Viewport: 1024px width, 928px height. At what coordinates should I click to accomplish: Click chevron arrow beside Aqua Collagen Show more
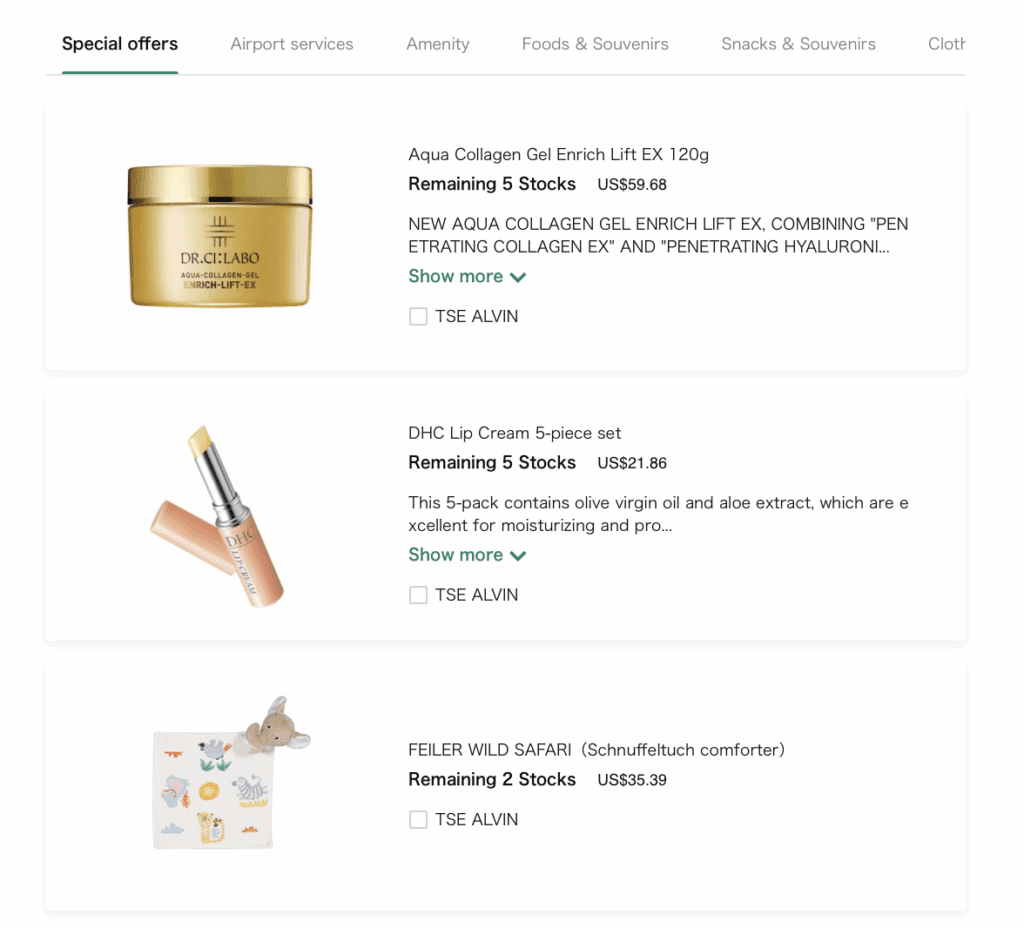(x=518, y=278)
